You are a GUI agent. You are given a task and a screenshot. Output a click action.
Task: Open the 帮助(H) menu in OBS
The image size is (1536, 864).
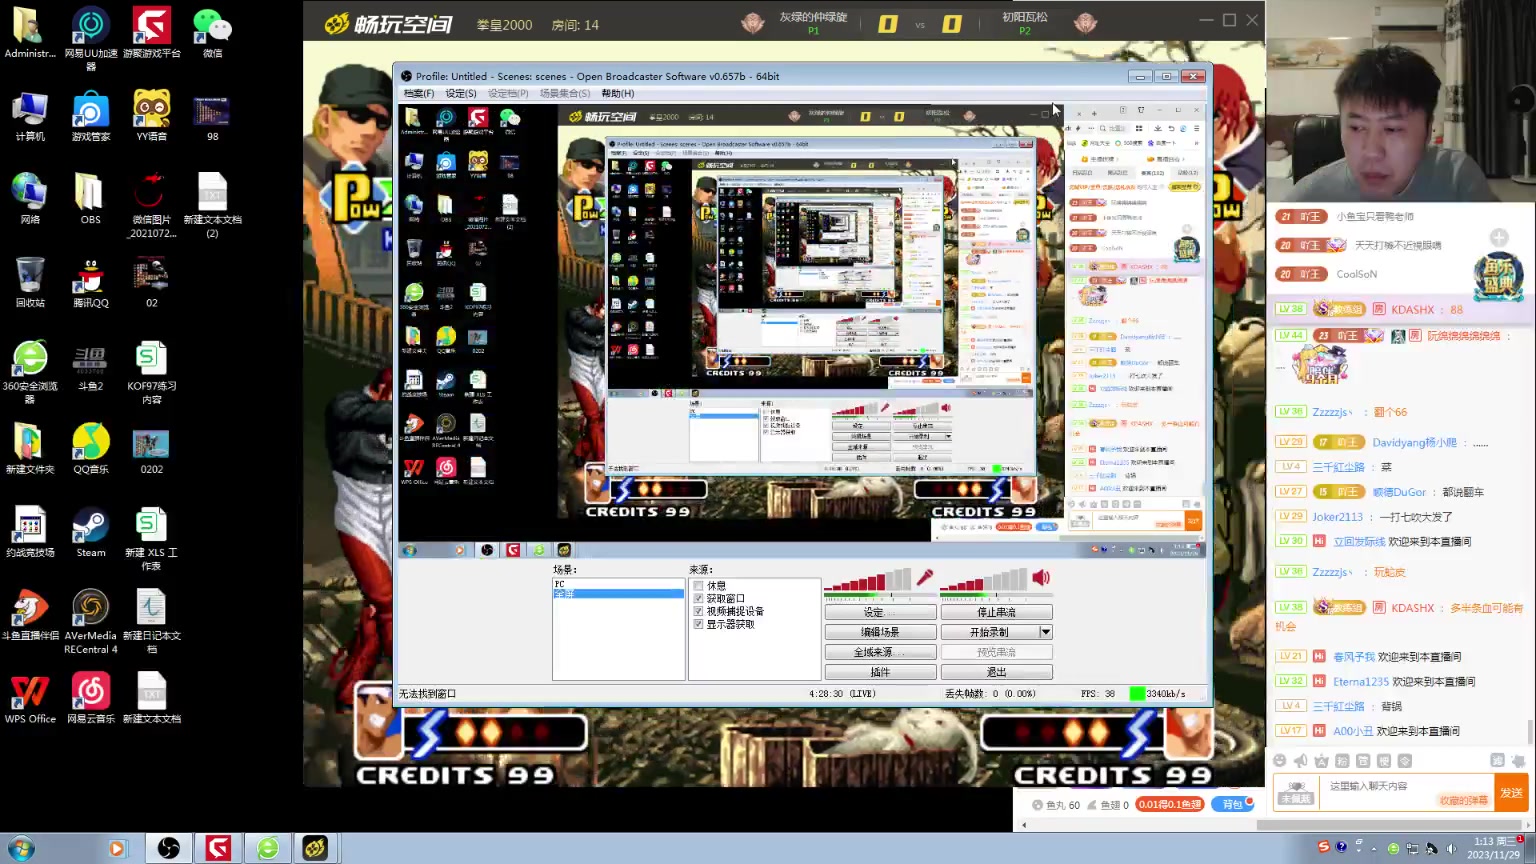618,94
